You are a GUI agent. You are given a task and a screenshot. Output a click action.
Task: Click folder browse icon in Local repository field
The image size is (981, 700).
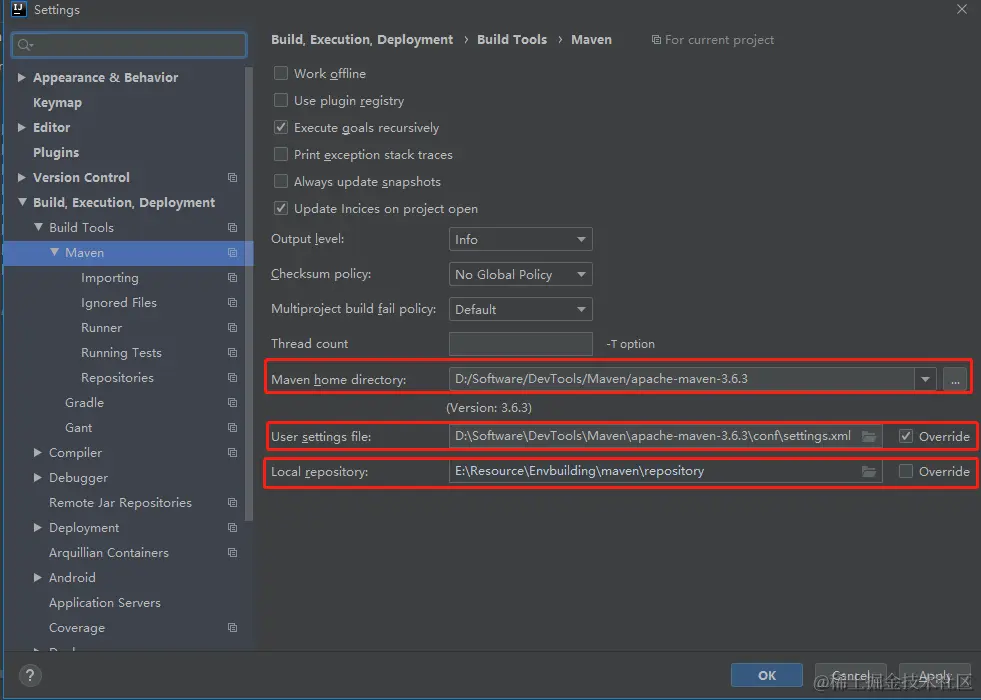[869, 472]
